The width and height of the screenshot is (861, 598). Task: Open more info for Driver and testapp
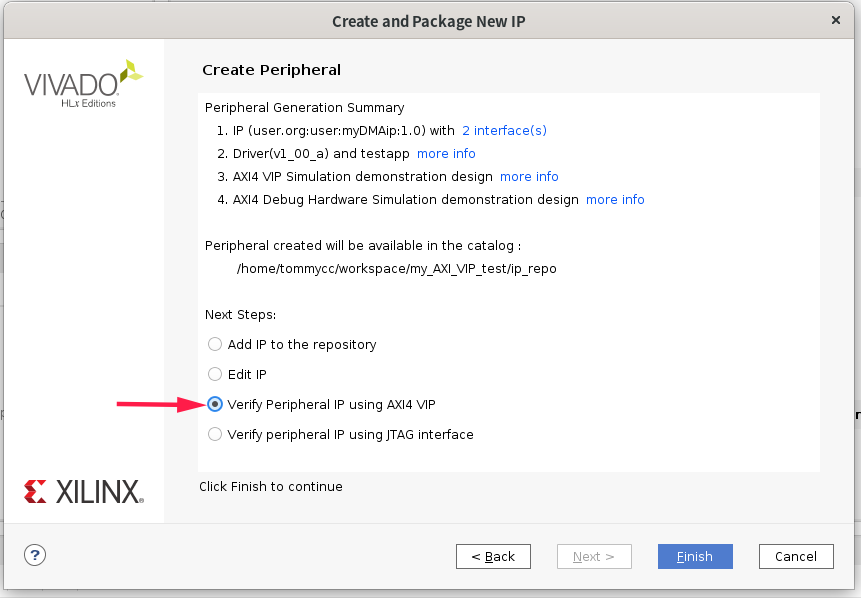point(446,153)
